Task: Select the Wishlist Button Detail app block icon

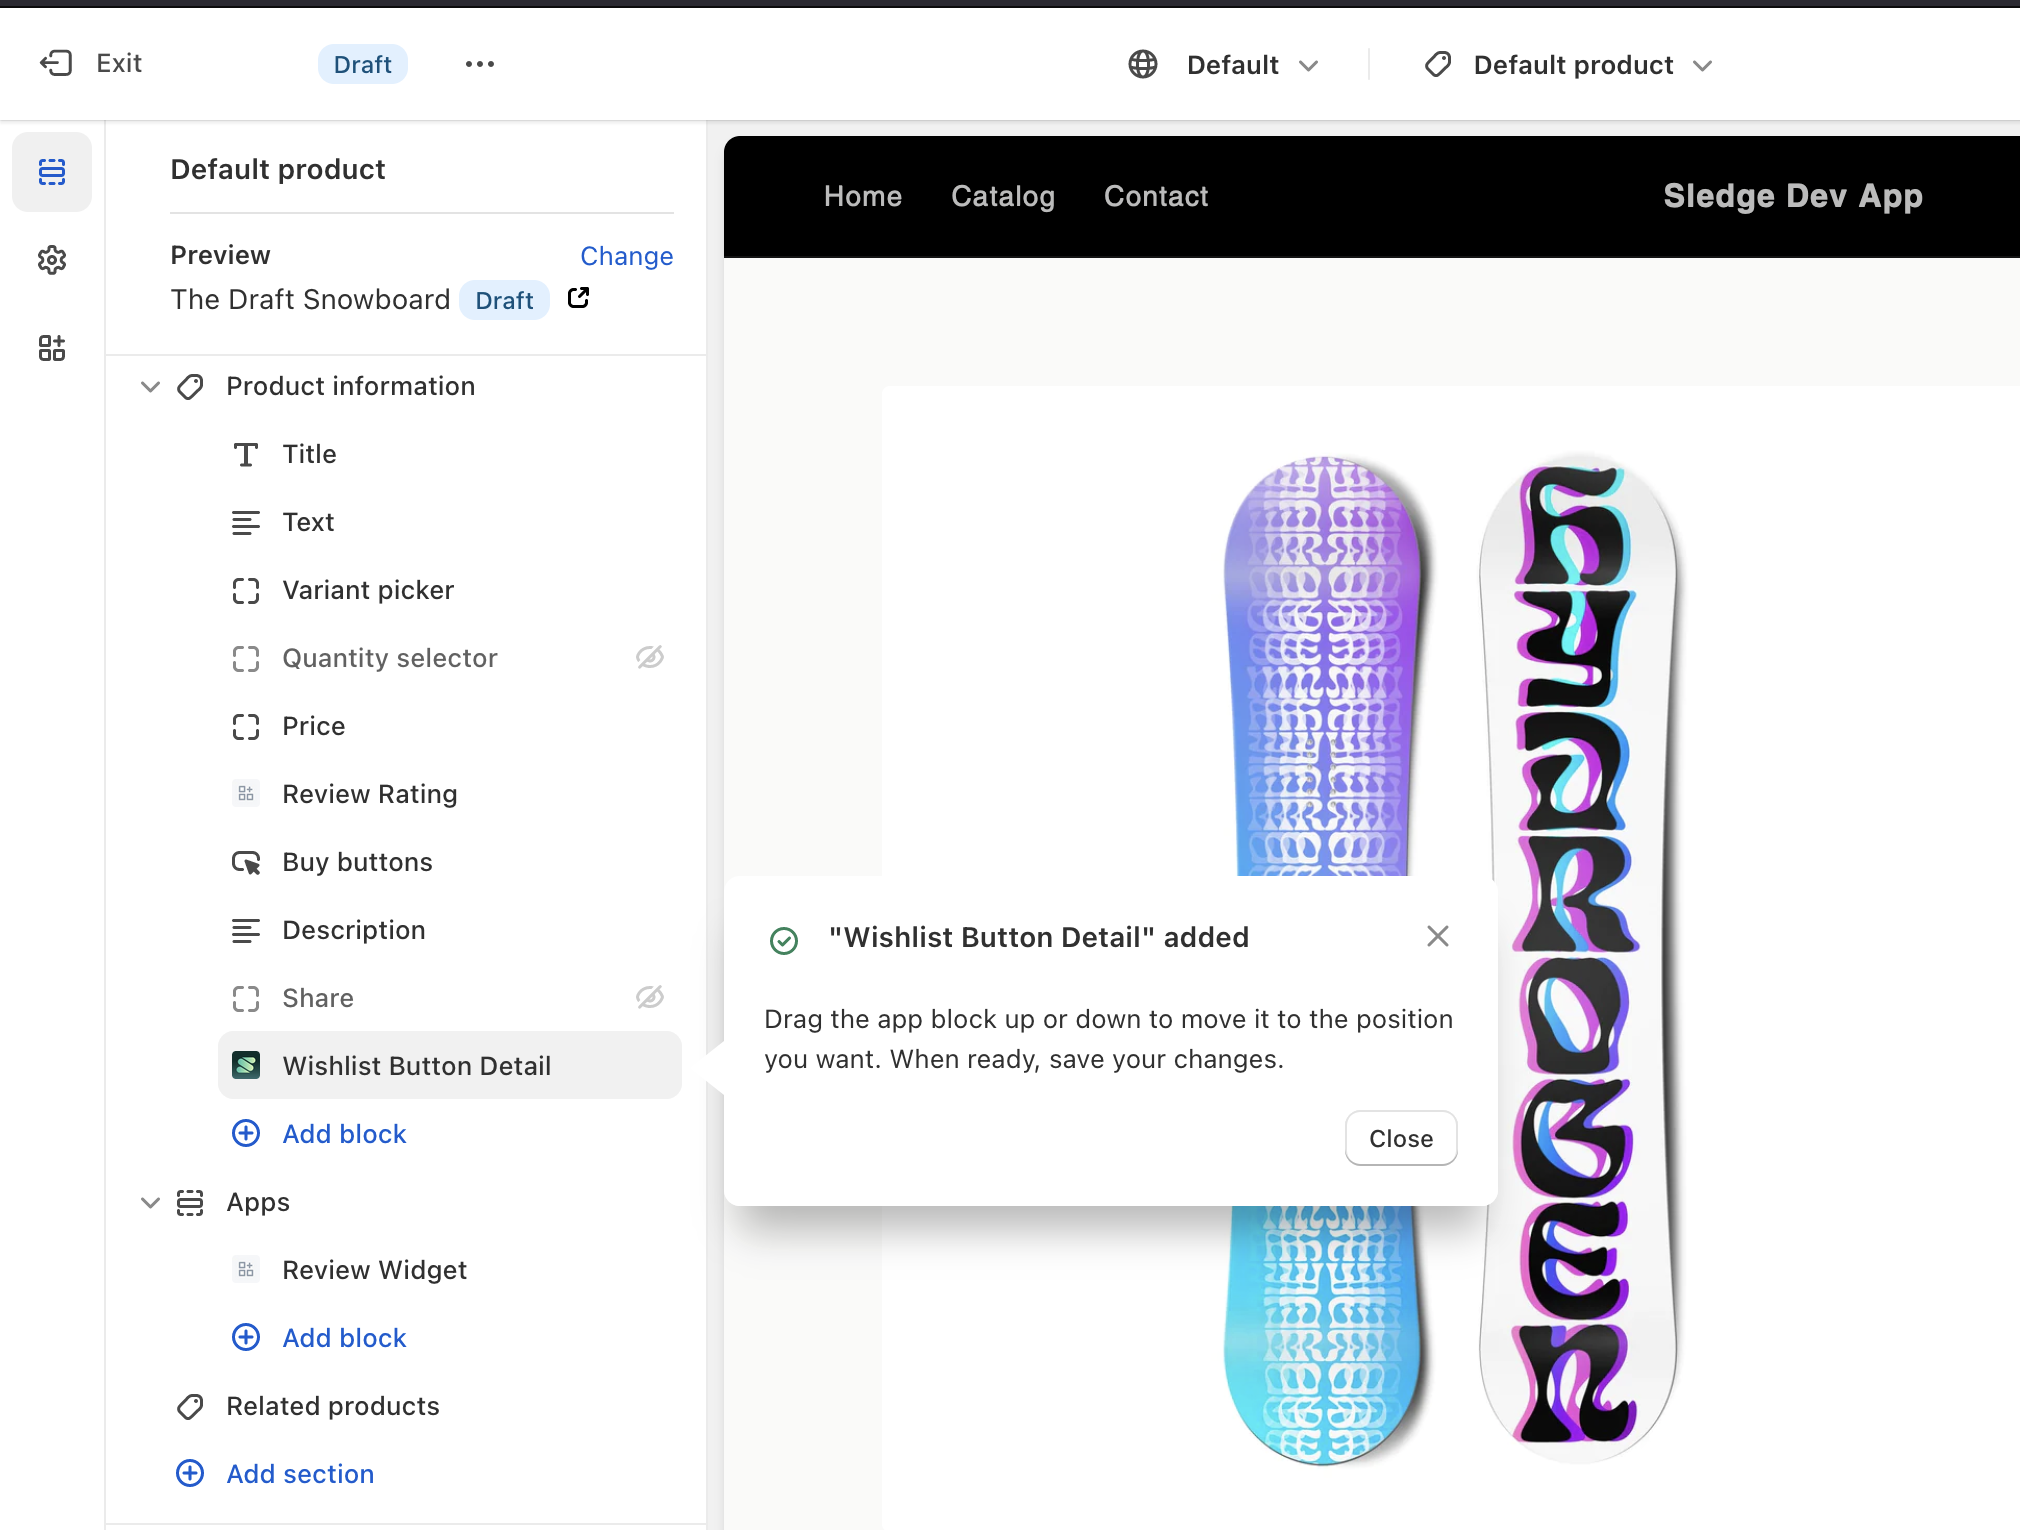Action: click(246, 1065)
